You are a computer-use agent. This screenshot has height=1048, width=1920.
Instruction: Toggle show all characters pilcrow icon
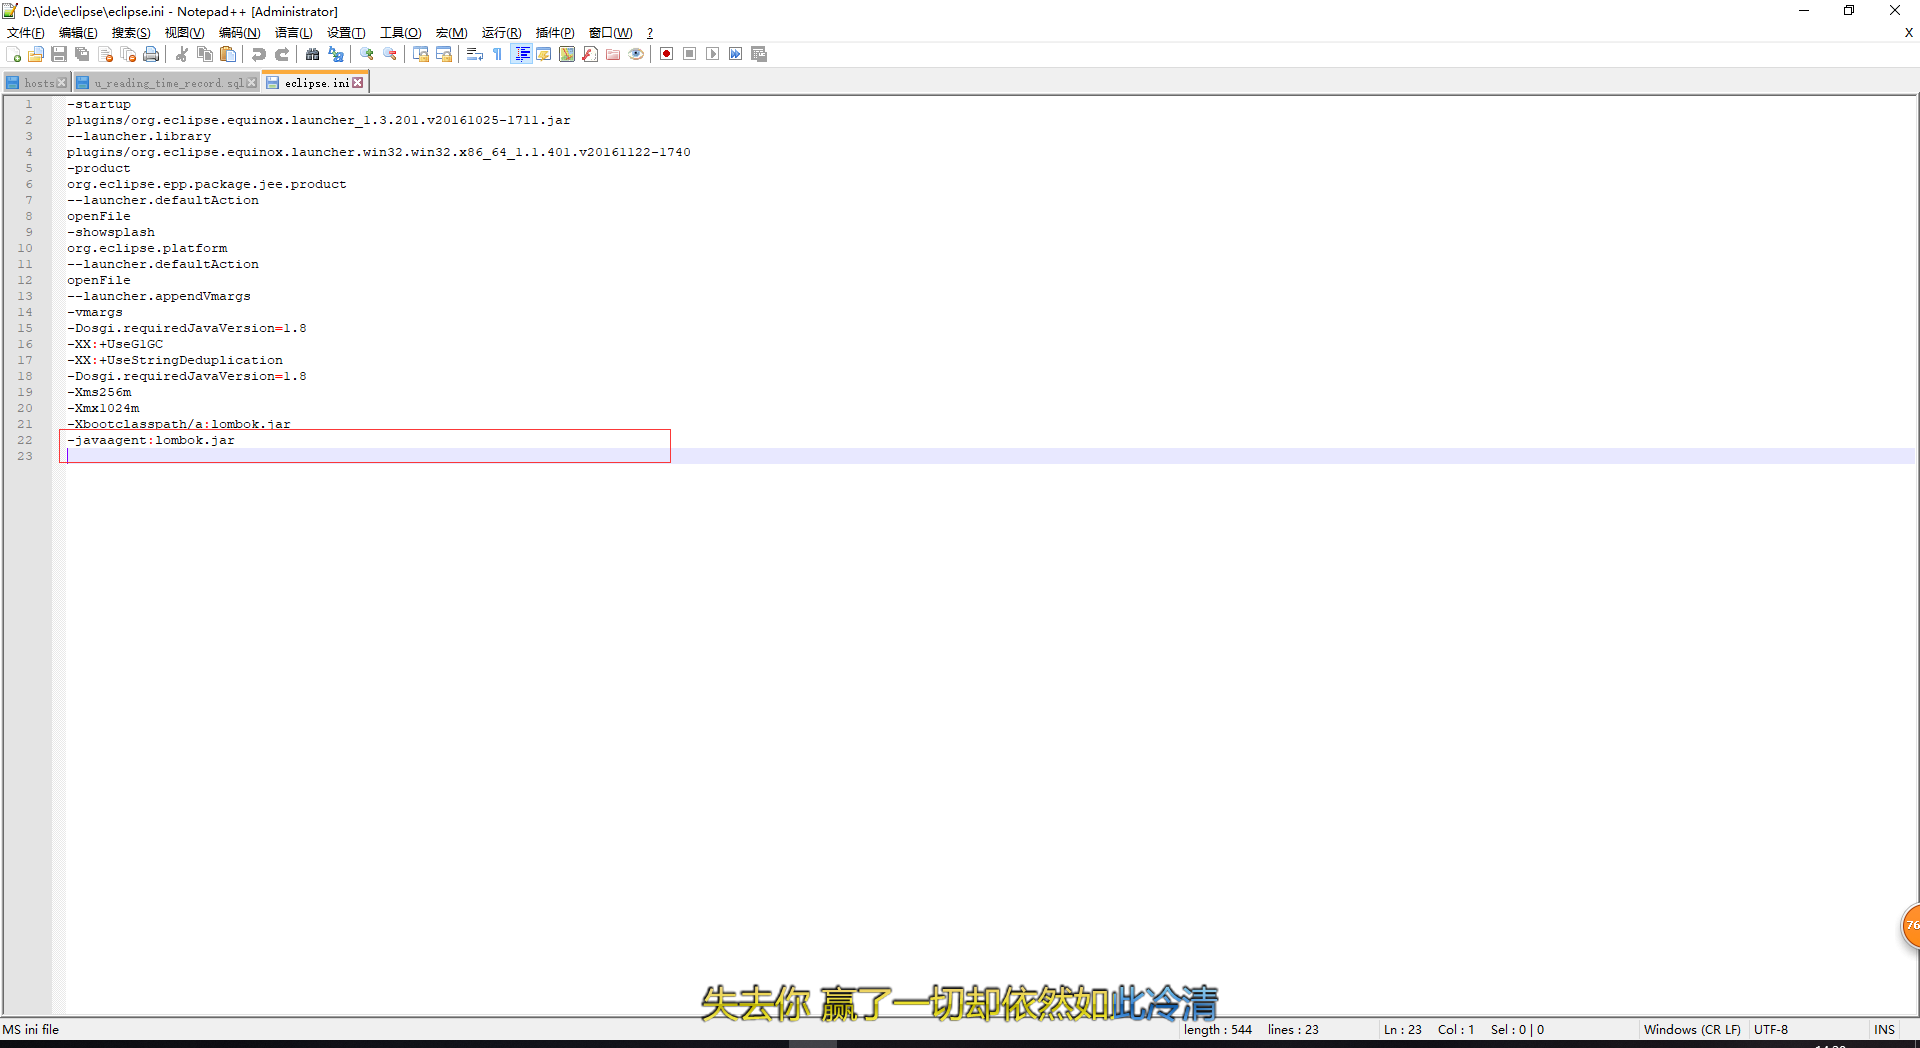(x=498, y=54)
